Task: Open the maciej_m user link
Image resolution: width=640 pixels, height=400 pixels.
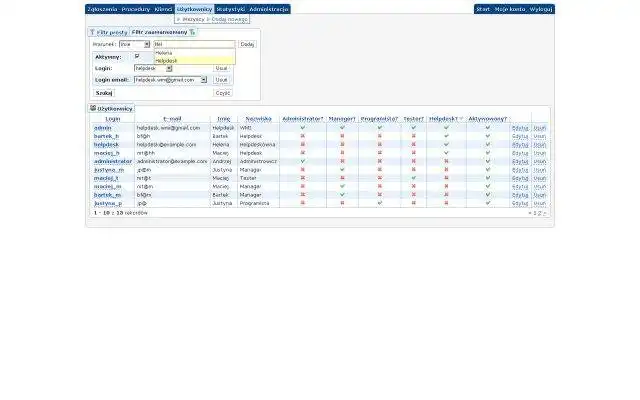Action: coord(107,187)
